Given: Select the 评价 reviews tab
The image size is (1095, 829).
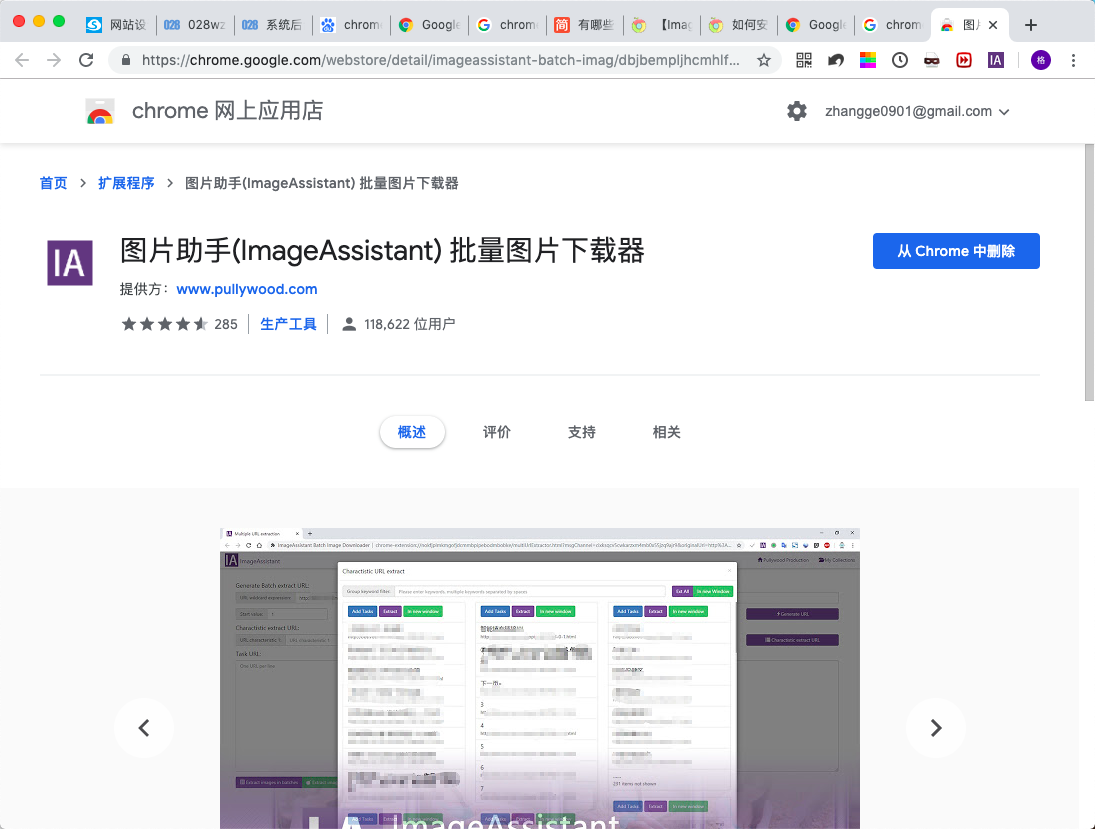Looking at the screenshot, I should (497, 432).
